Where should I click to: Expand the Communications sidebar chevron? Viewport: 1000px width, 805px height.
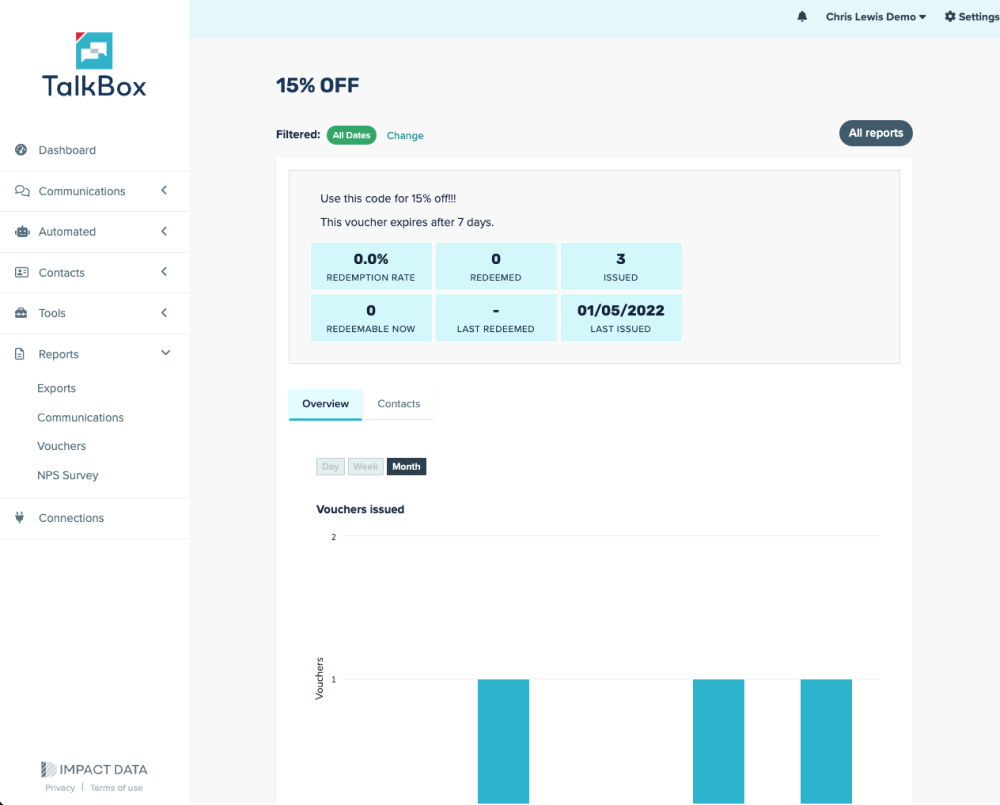pyautogui.click(x=165, y=191)
